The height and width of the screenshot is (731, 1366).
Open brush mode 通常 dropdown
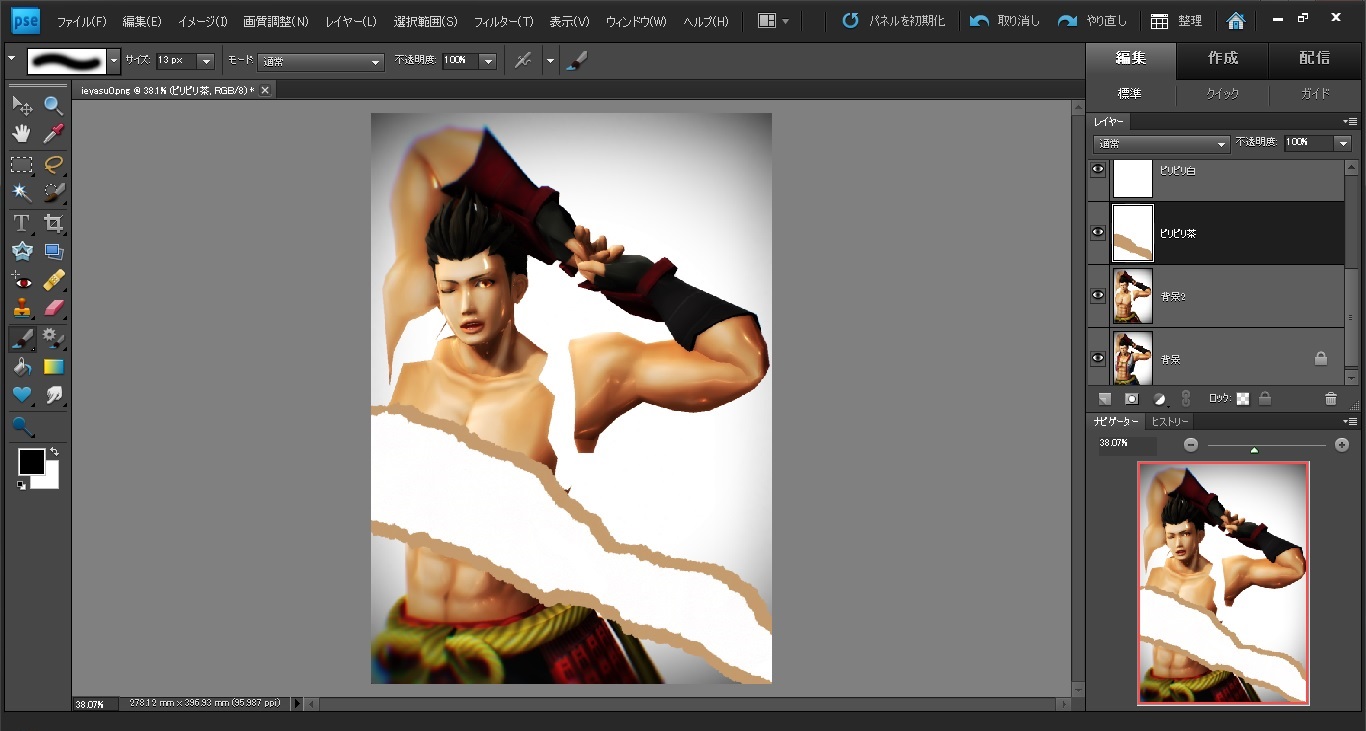click(x=321, y=61)
